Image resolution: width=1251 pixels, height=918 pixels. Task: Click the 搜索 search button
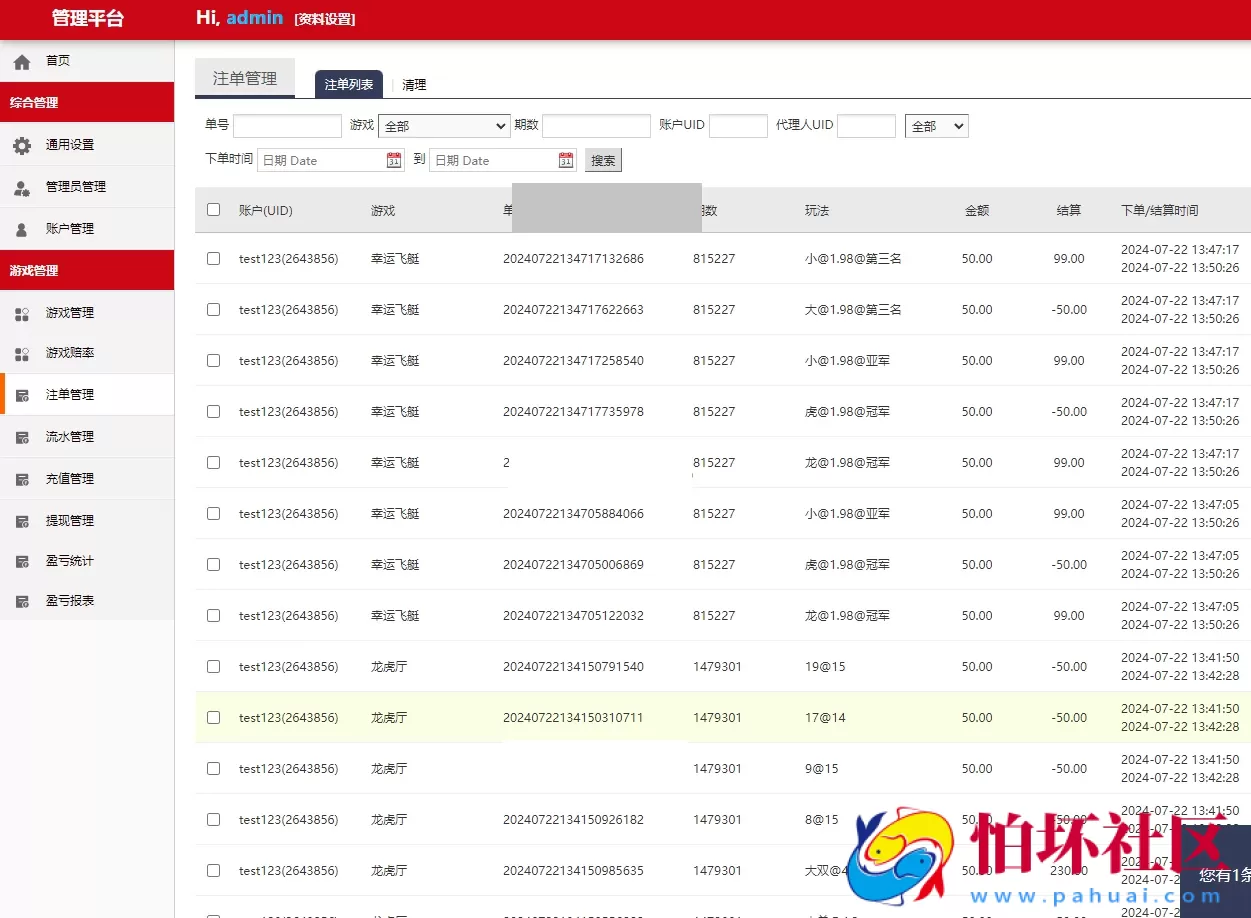(x=603, y=159)
